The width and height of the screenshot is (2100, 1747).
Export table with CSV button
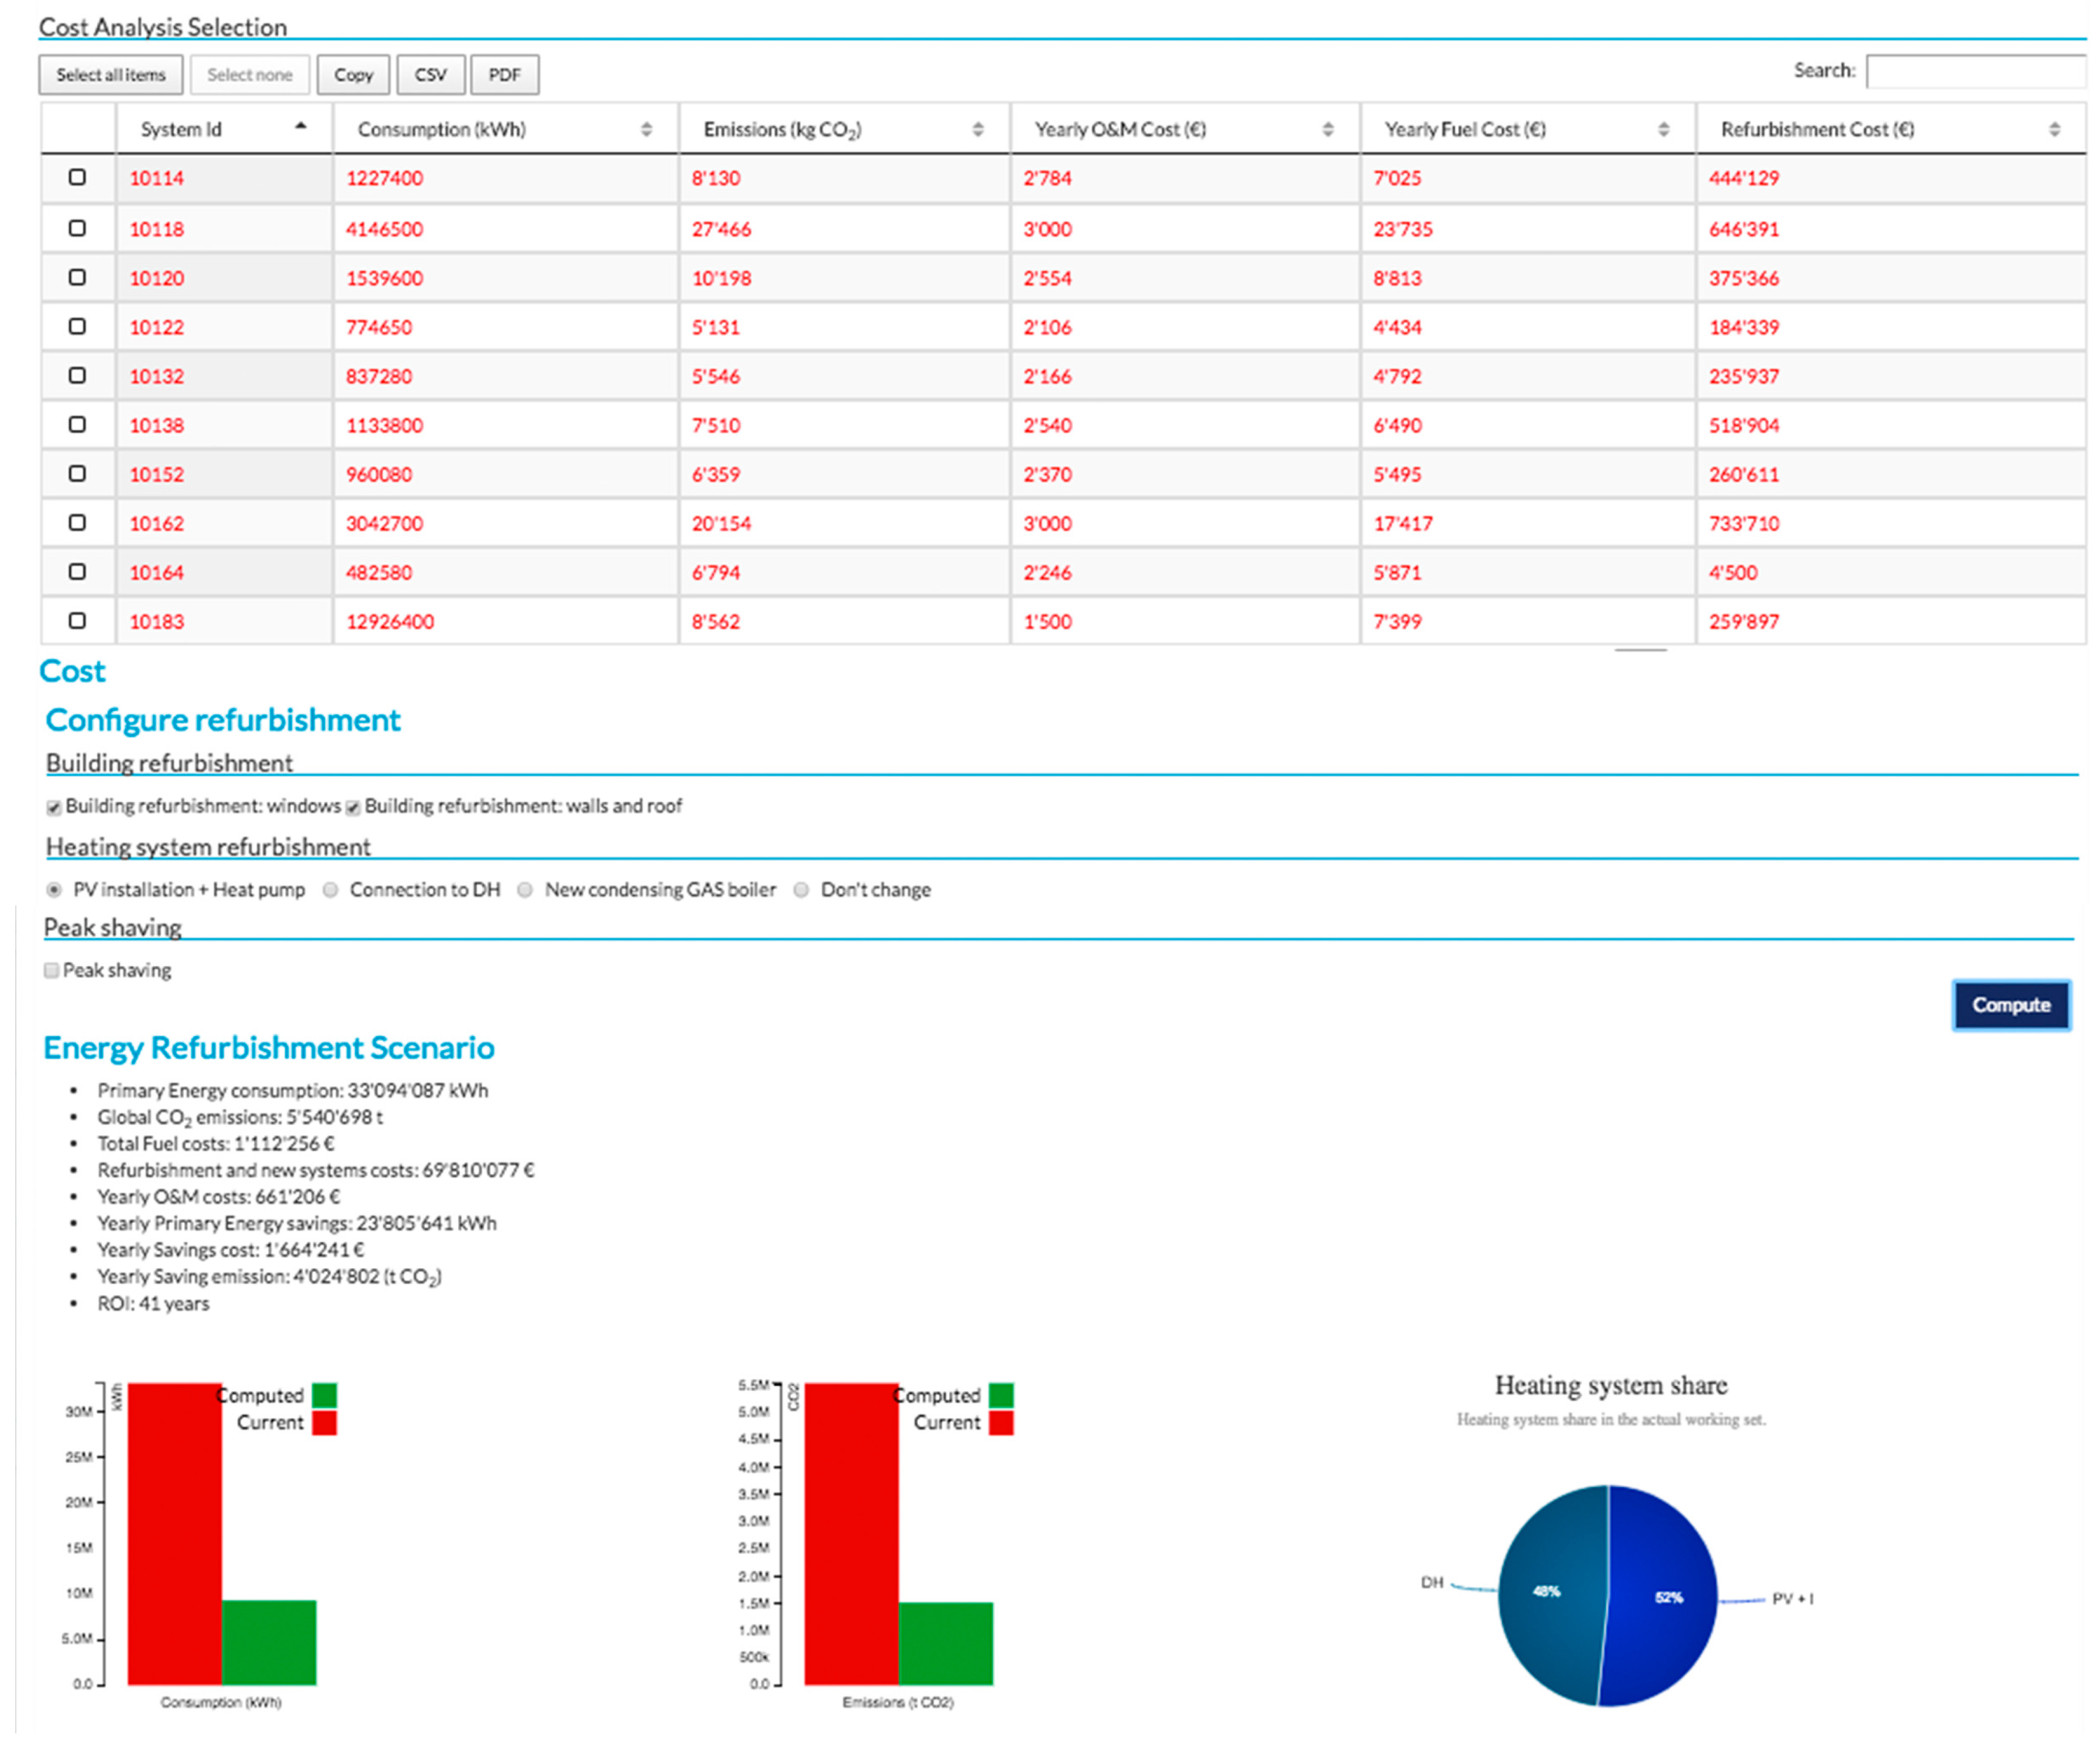click(430, 75)
